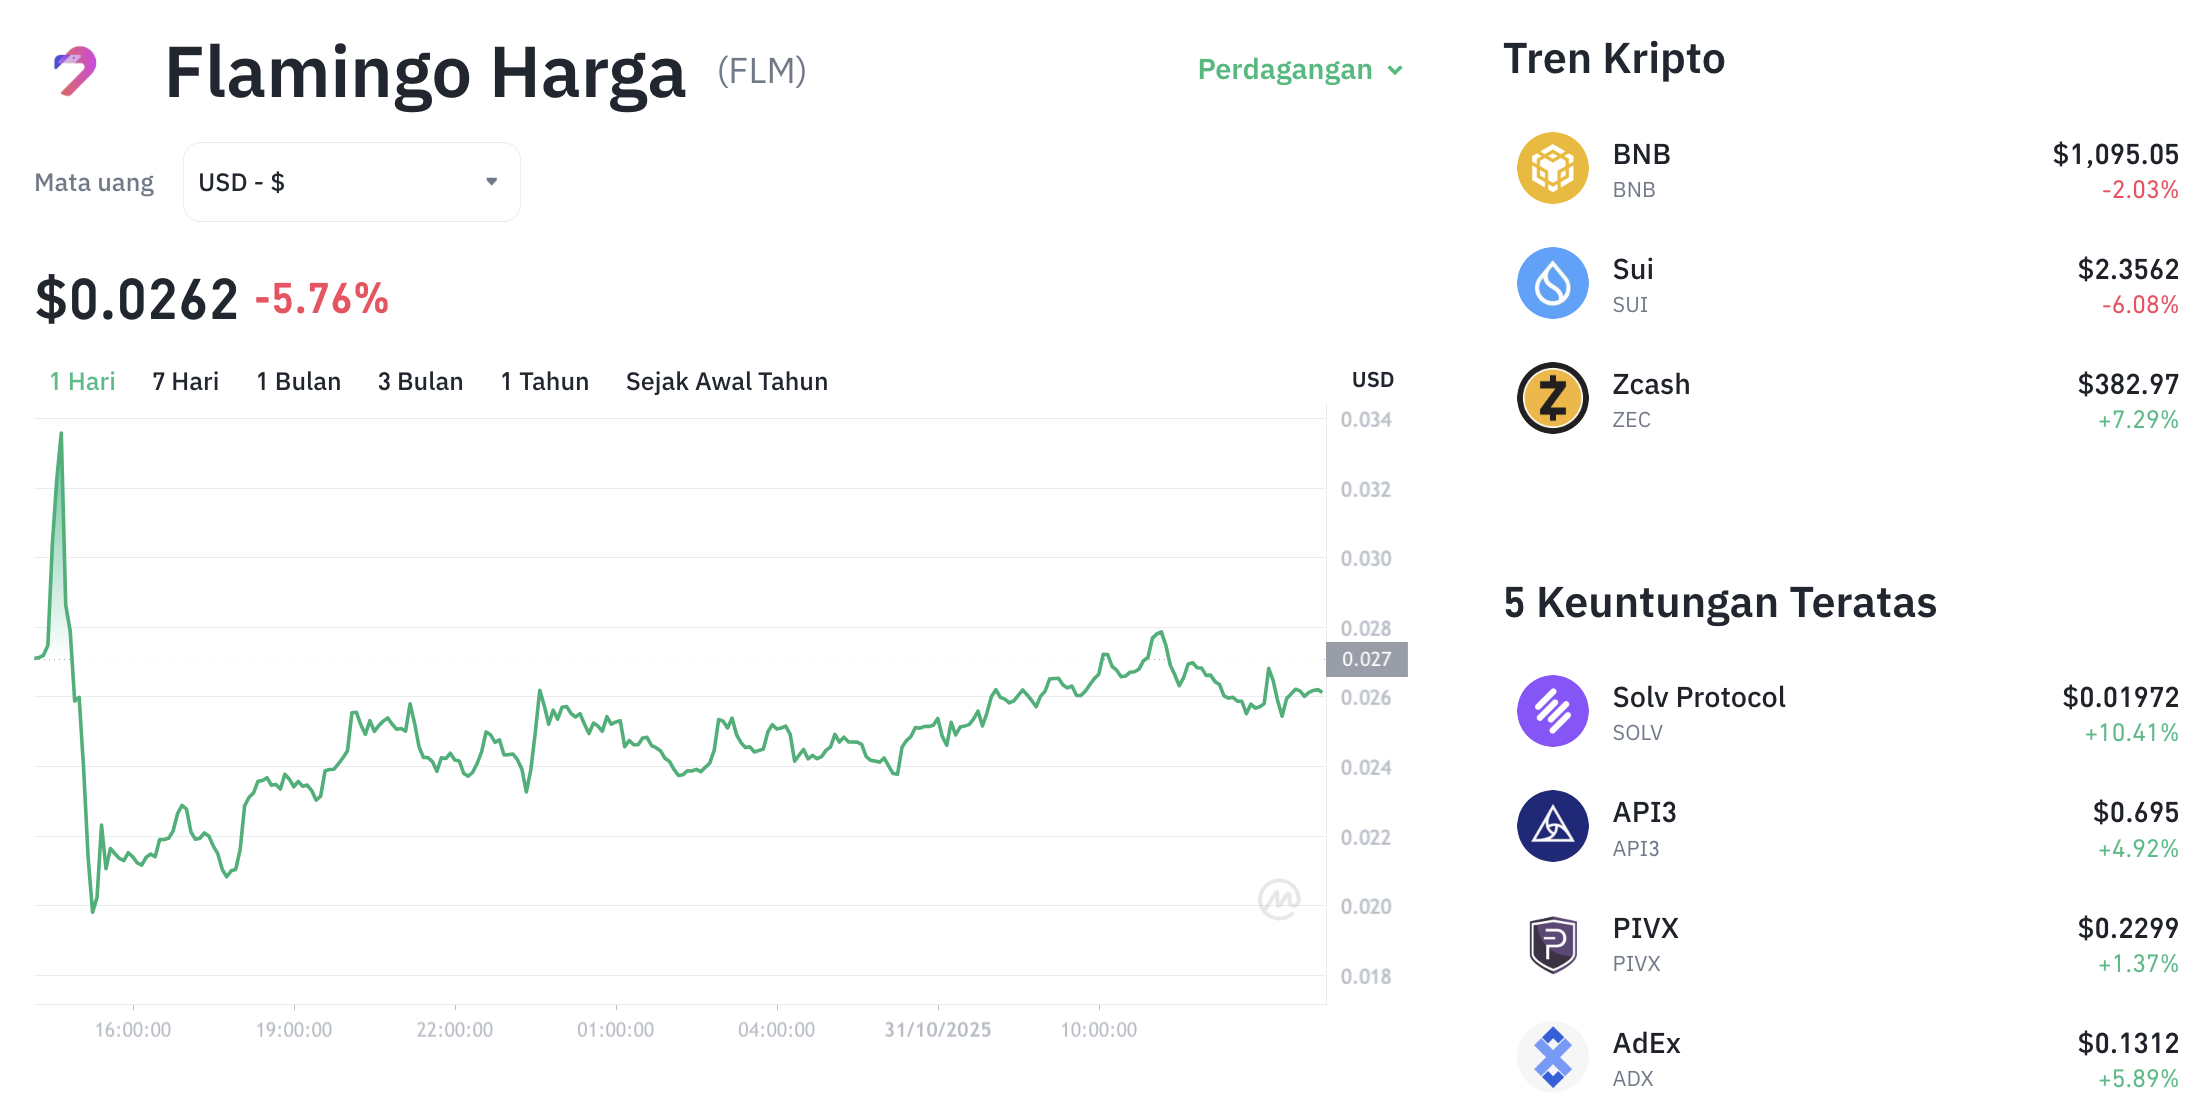Switch chart to 1 Bulan

(x=298, y=381)
